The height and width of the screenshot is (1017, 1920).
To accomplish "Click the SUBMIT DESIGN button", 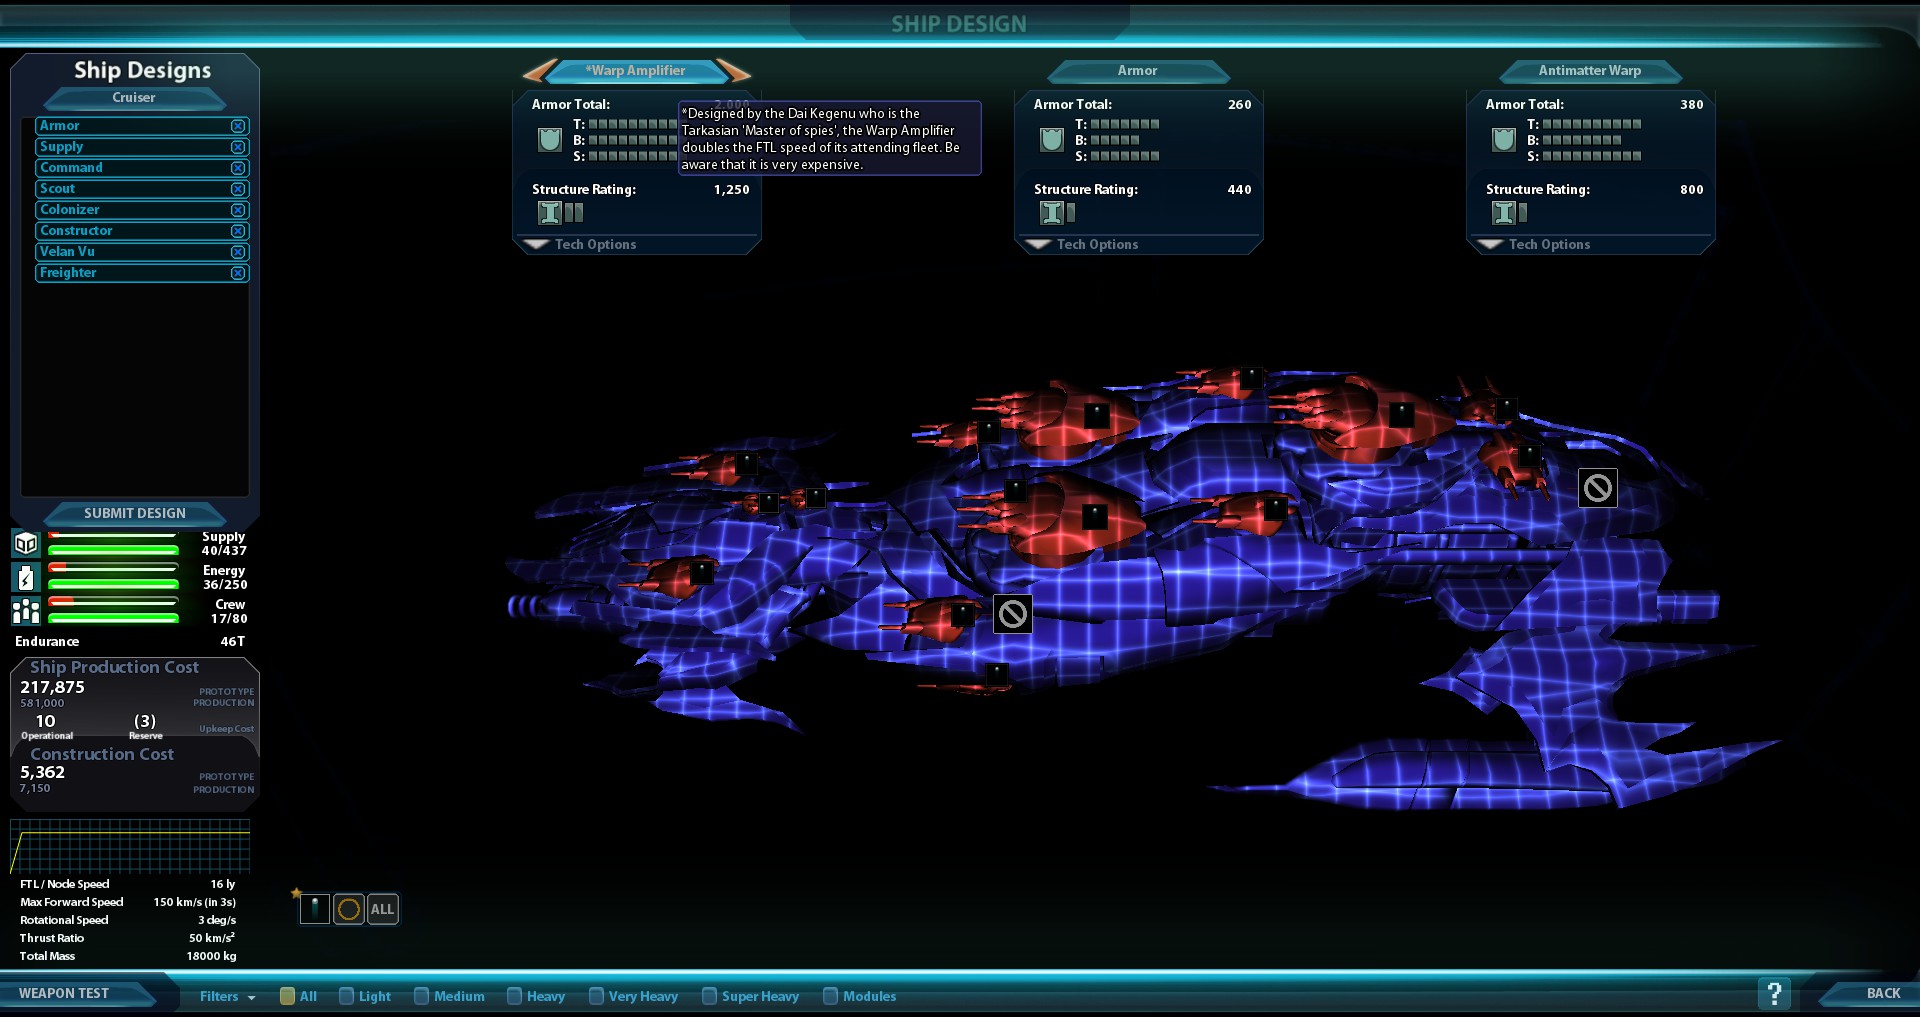I will (x=135, y=513).
